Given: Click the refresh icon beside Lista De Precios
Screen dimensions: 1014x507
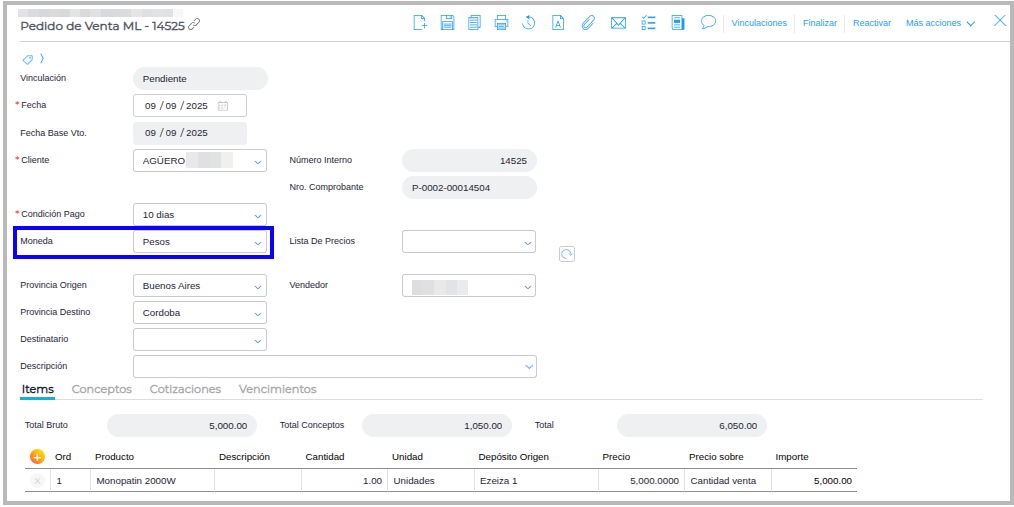Looking at the screenshot, I should pyautogui.click(x=567, y=255).
